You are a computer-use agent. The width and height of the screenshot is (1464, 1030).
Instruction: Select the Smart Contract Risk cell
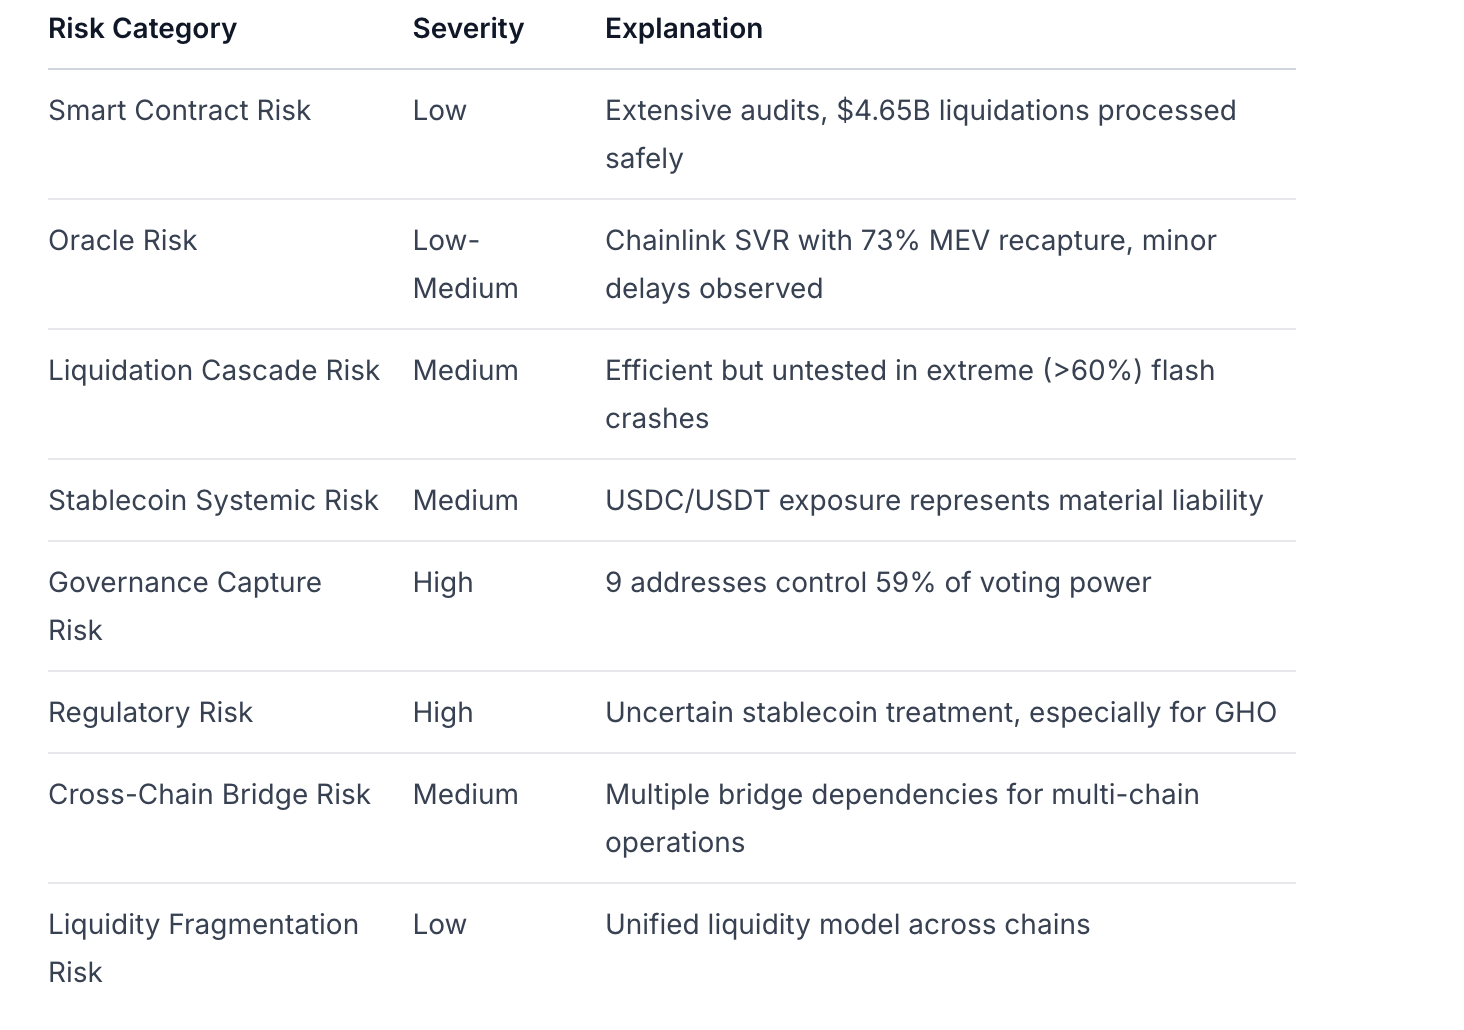click(179, 111)
